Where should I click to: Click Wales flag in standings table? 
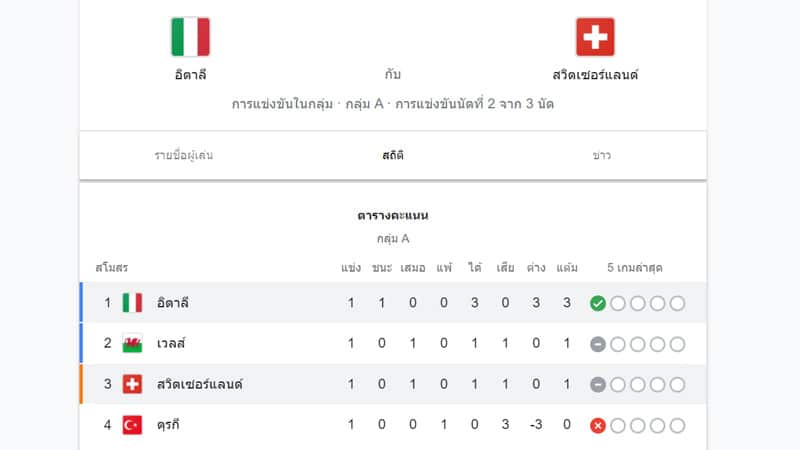[x=132, y=343]
